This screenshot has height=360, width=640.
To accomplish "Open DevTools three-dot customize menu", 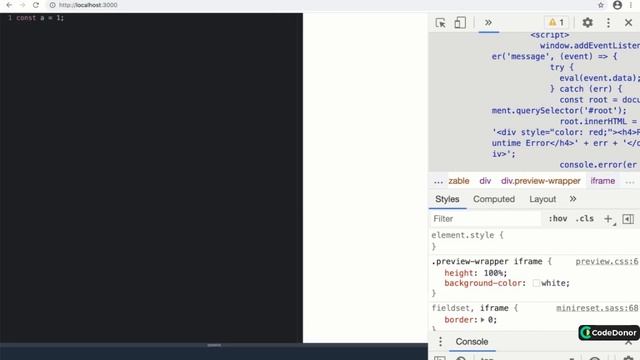I will click(x=608, y=22).
